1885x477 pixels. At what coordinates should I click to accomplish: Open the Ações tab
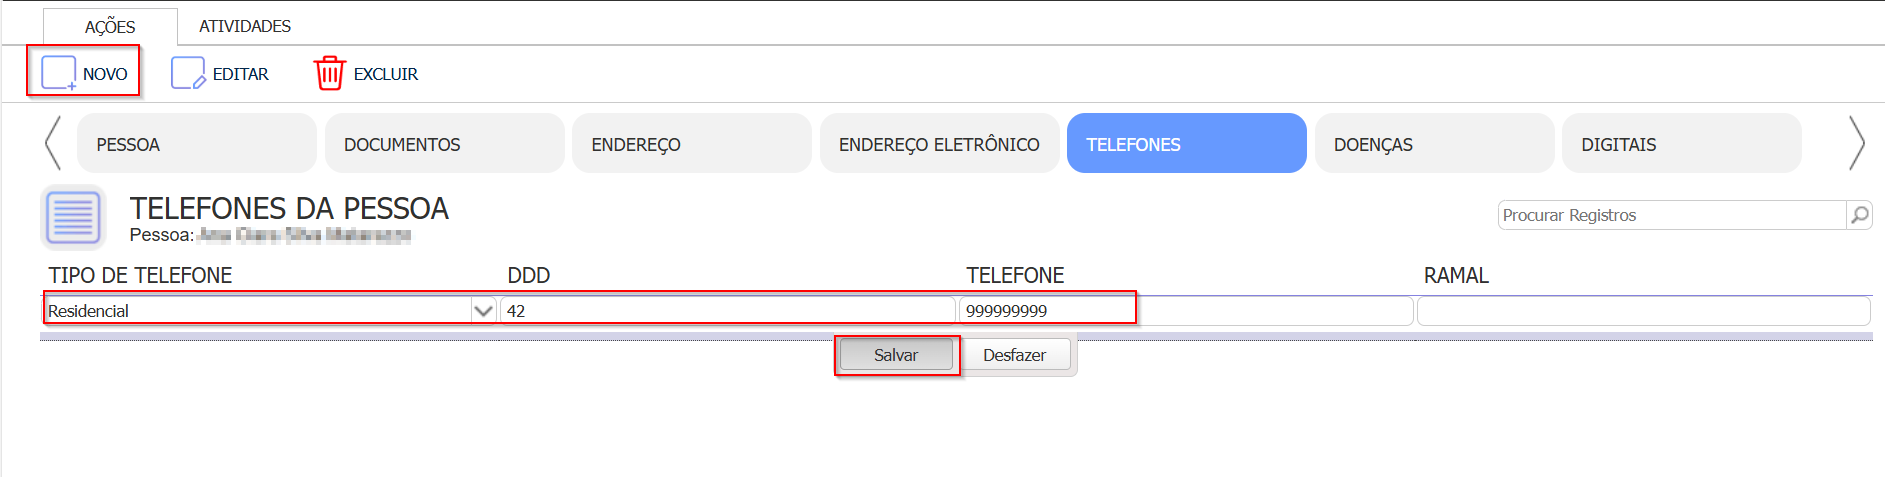coord(110,27)
